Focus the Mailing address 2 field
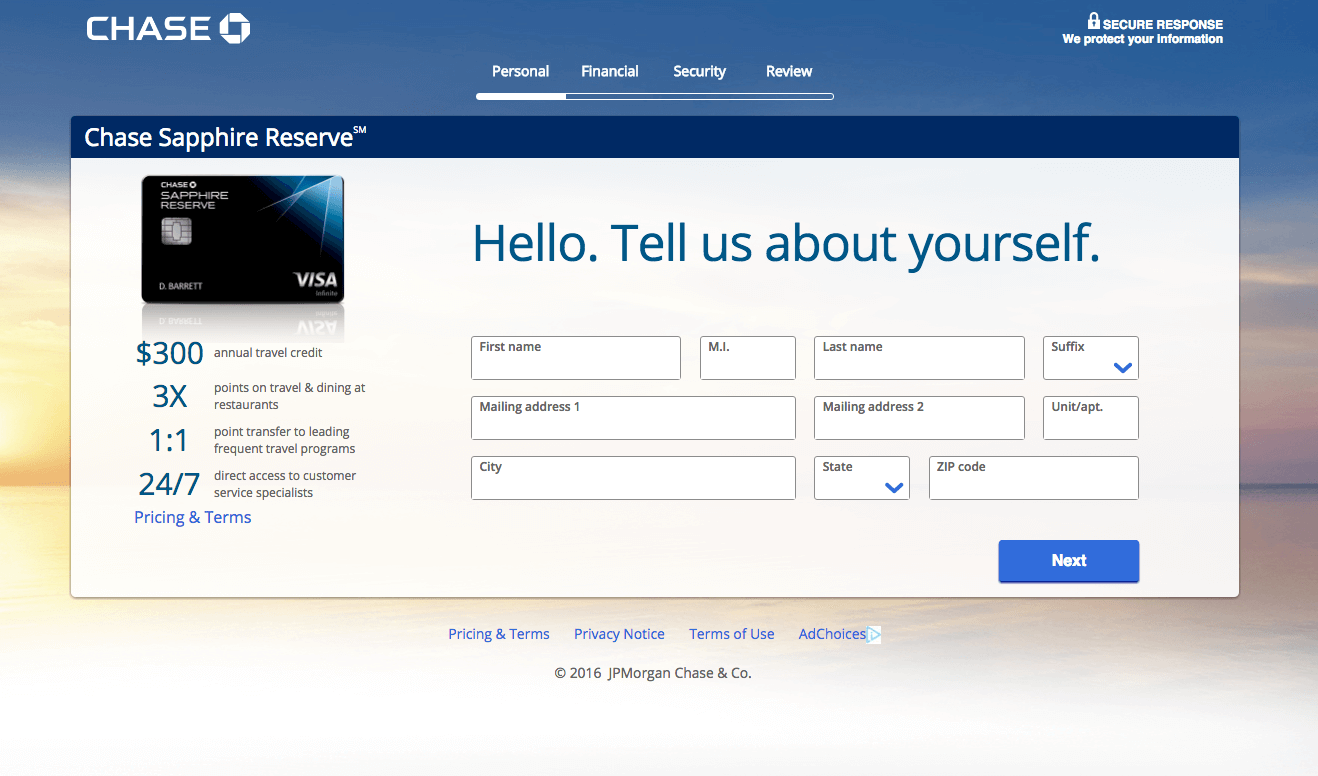The height and width of the screenshot is (776, 1318). pos(920,418)
